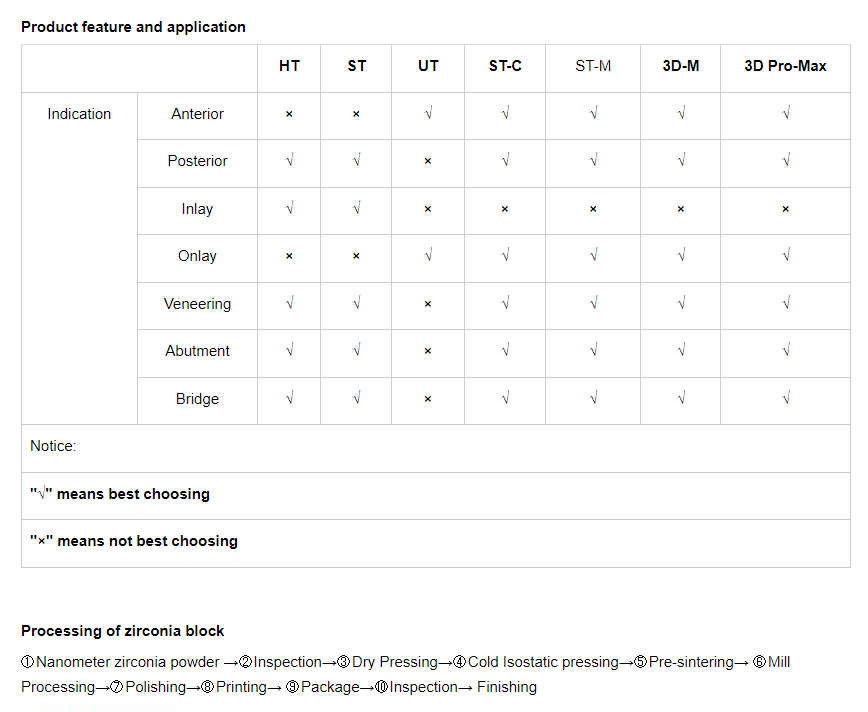This screenshot has width=868, height=712.
Task: Select the UT column header
Action: pos(428,66)
